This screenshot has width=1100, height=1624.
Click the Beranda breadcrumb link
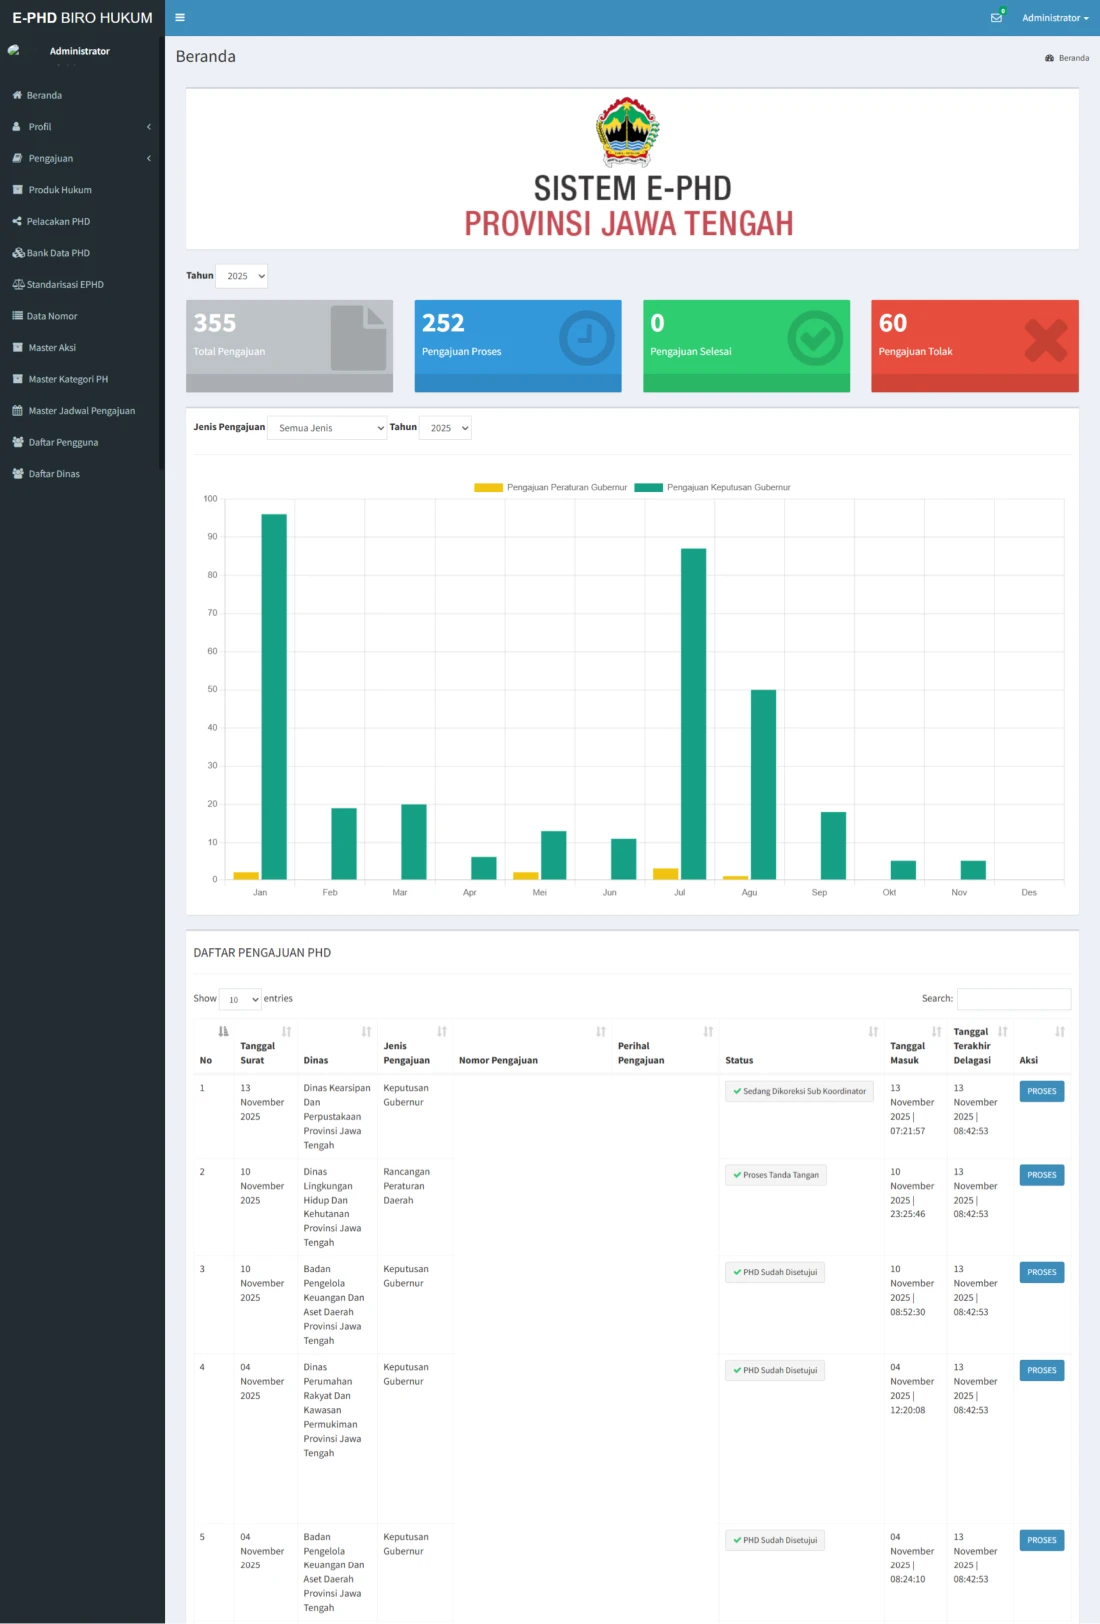pyautogui.click(x=1072, y=58)
